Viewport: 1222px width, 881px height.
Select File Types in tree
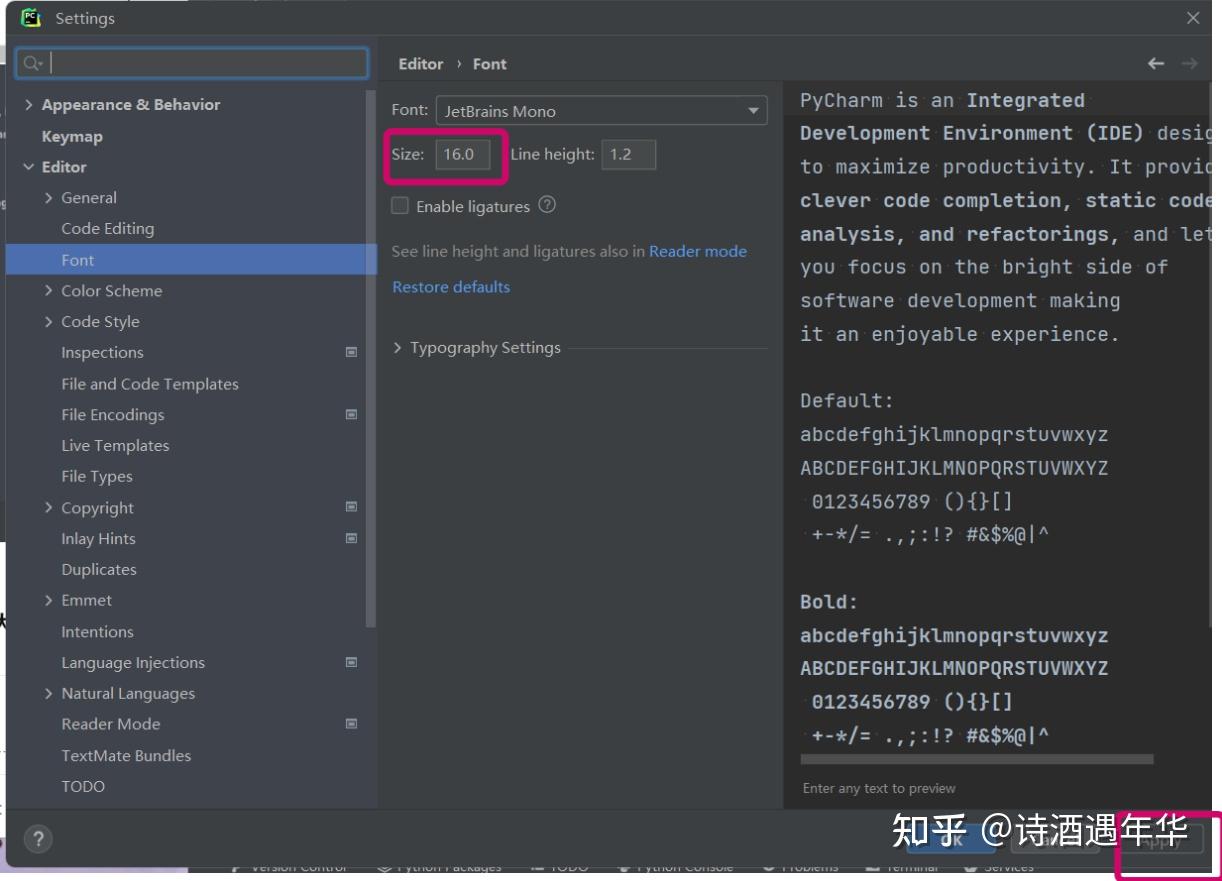[96, 477]
